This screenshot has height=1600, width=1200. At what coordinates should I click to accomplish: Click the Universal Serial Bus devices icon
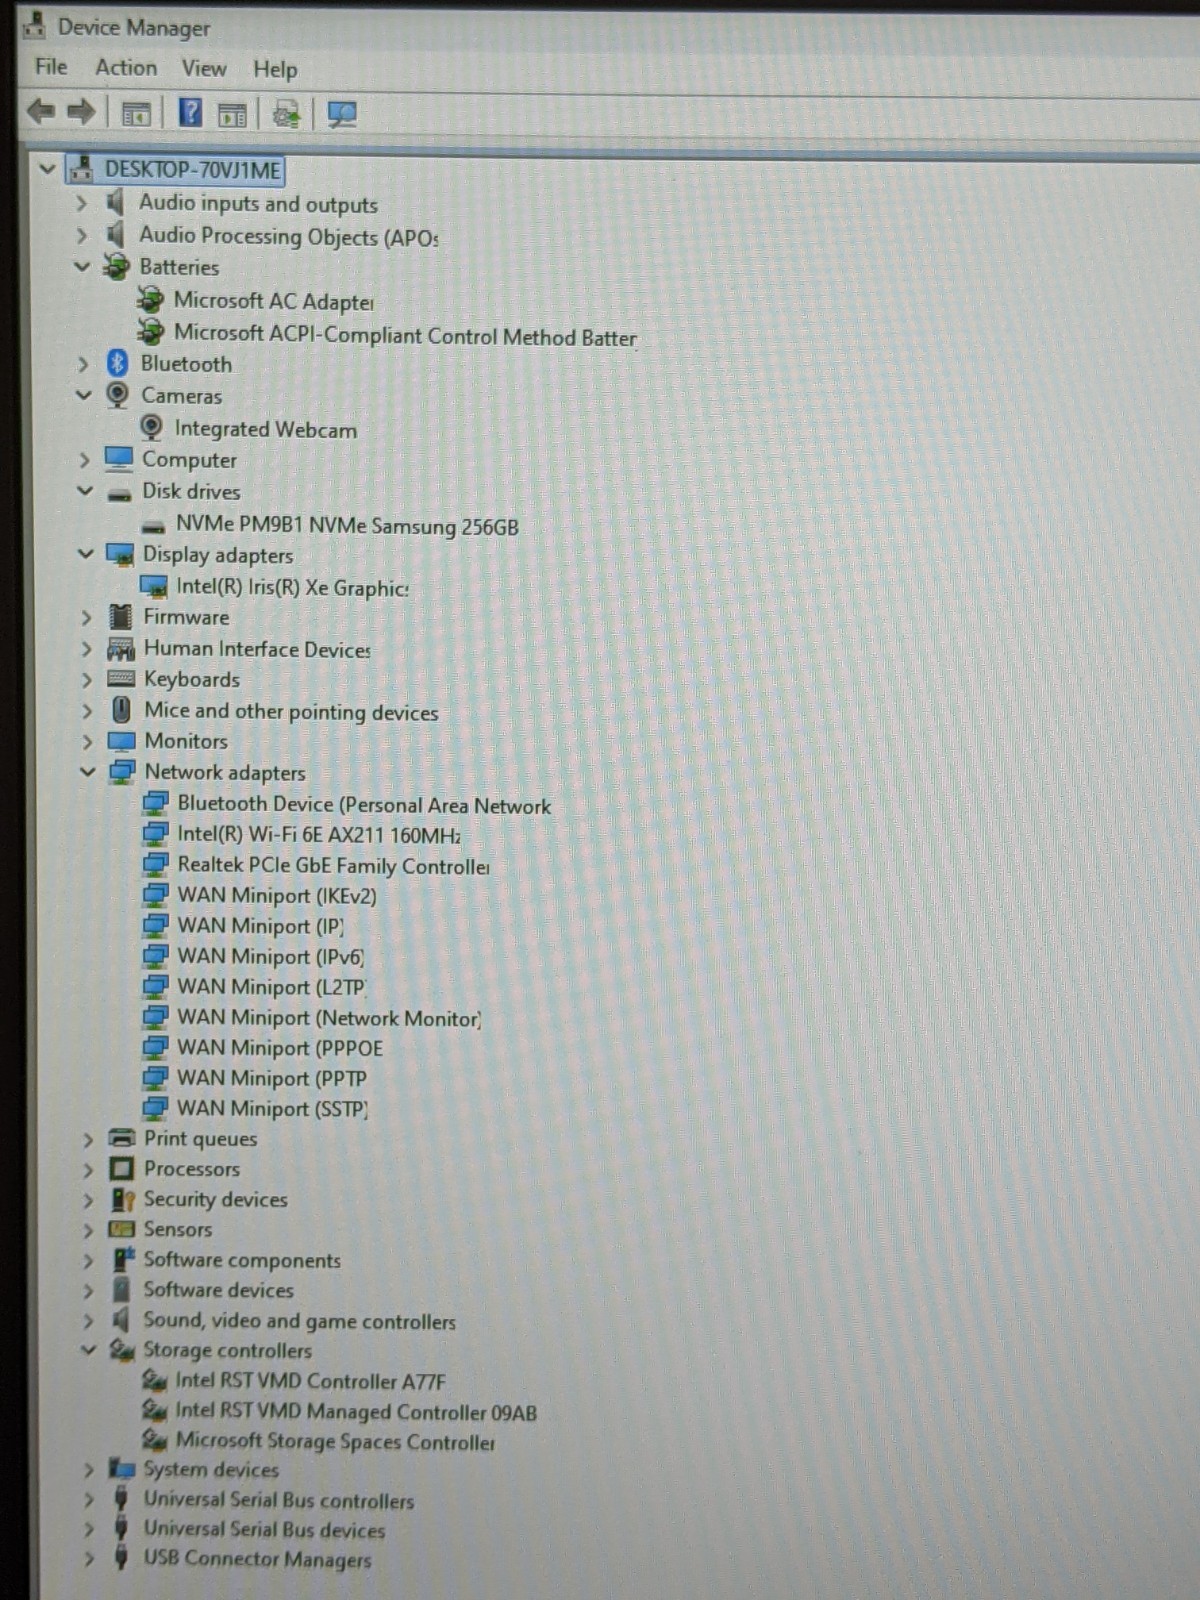point(121,1529)
